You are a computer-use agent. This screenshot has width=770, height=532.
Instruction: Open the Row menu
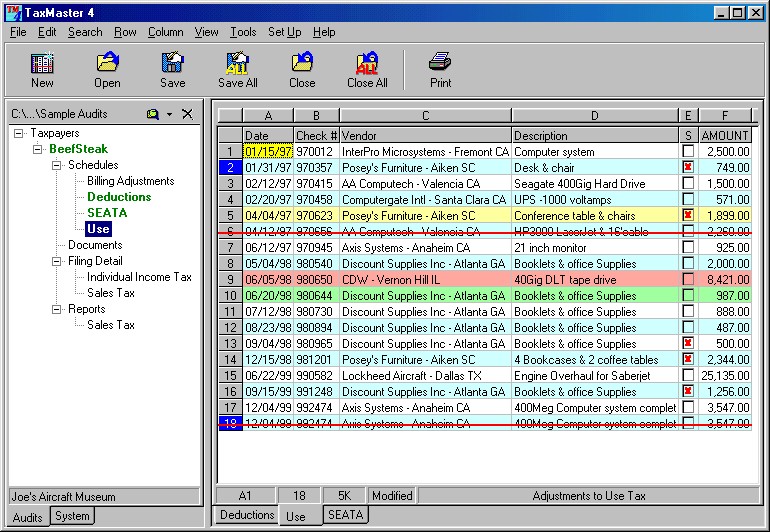point(125,32)
